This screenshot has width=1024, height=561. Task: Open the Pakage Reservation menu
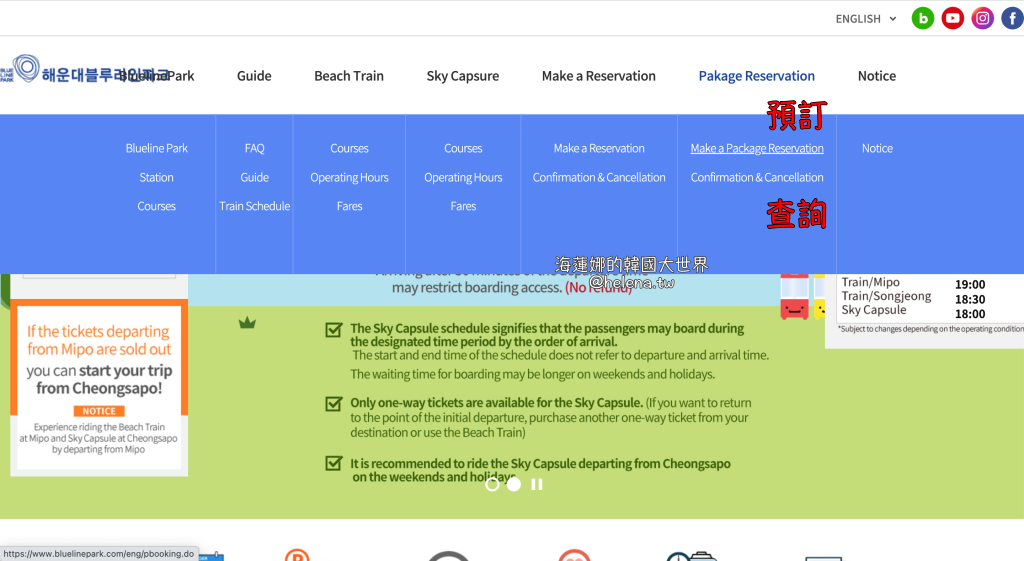pyautogui.click(x=756, y=76)
